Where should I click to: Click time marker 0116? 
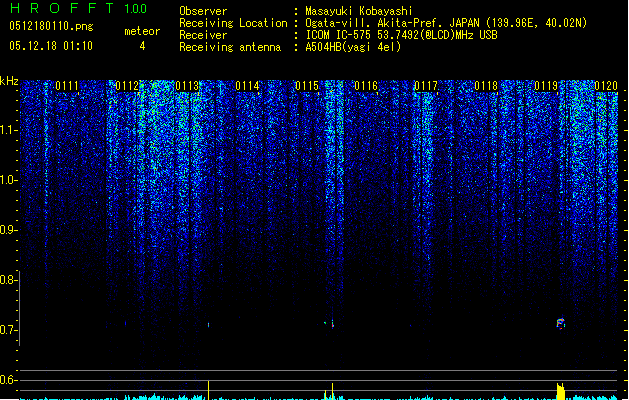coord(366,86)
